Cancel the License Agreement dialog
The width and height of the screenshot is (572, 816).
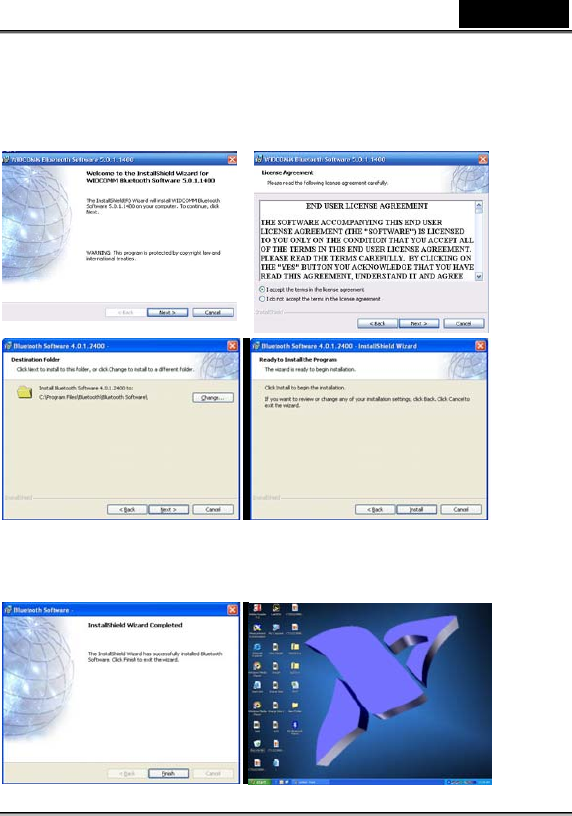point(464,323)
